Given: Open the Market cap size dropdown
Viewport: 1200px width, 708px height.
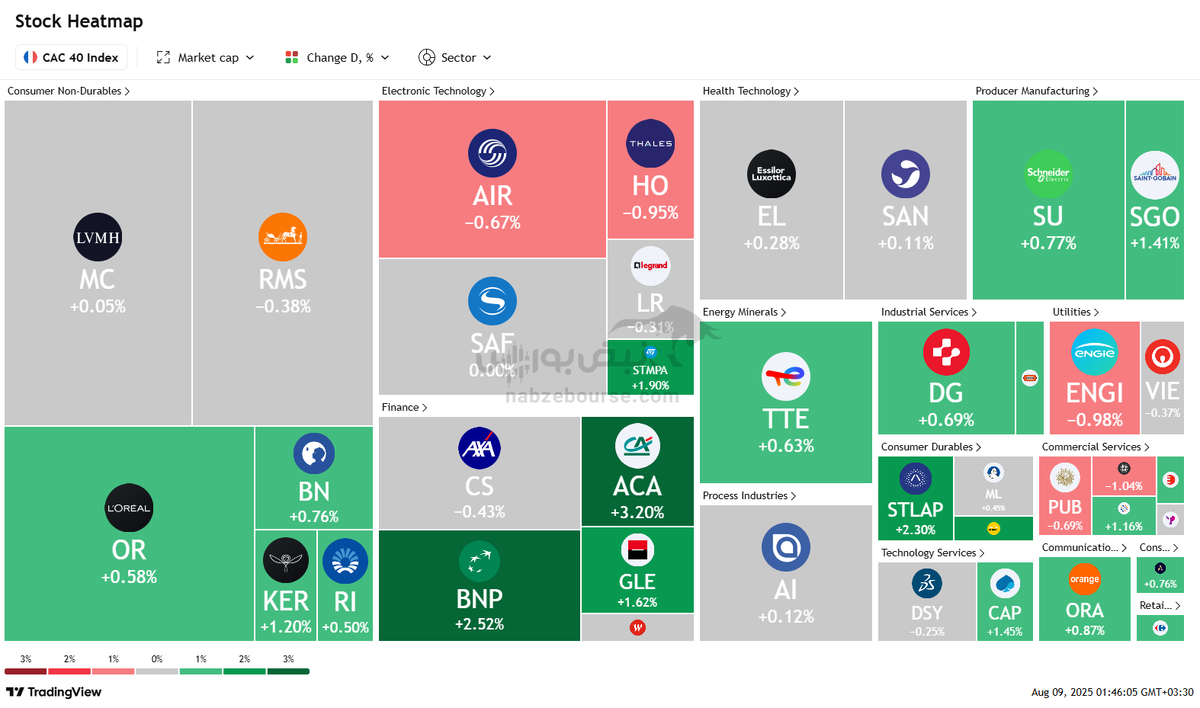Looking at the screenshot, I should 205,57.
